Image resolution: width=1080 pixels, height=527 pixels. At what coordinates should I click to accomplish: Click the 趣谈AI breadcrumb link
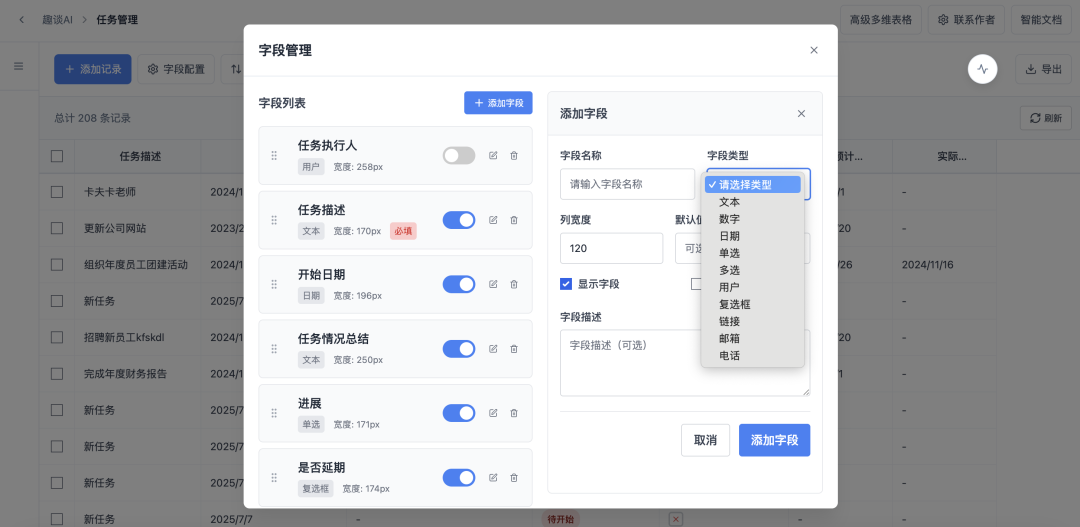tap(57, 20)
